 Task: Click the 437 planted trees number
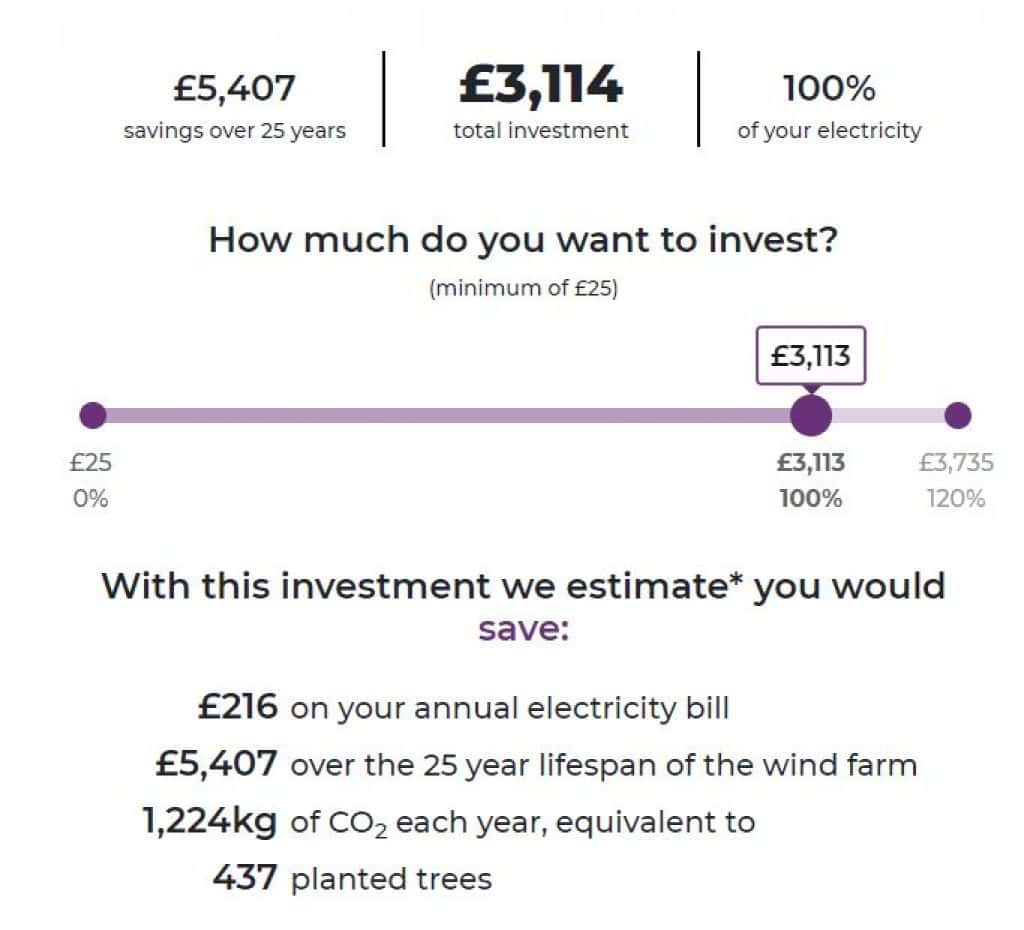point(245,878)
